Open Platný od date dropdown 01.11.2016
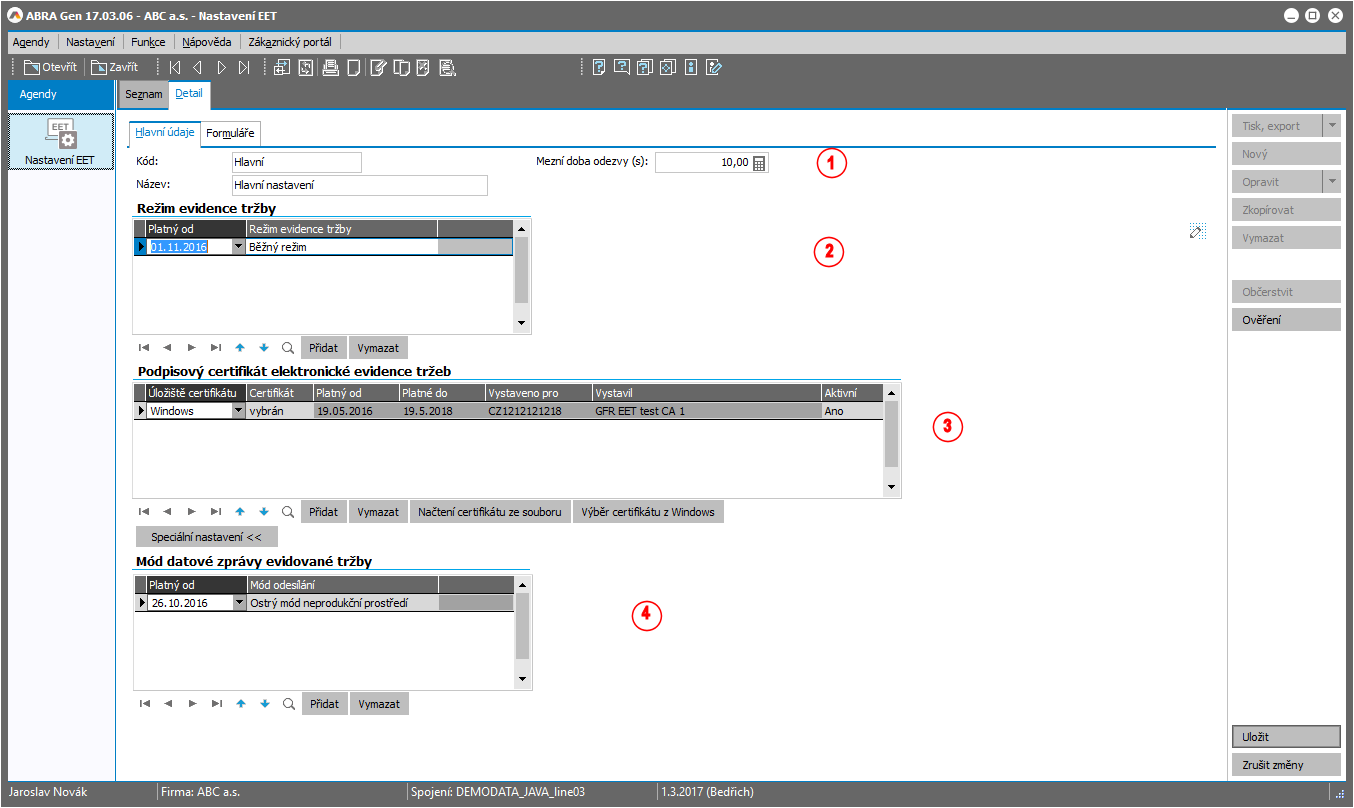 pyautogui.click(x=238, y=246)
